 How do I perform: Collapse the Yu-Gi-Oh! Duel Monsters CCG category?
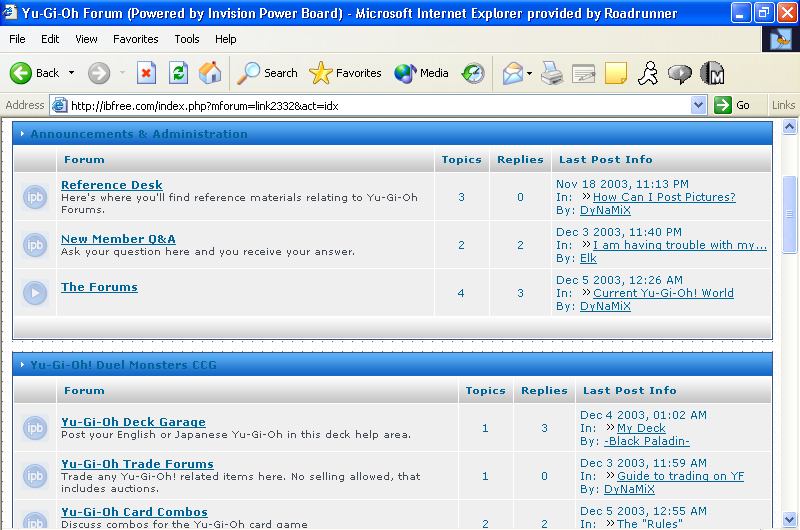pos(22,365)
